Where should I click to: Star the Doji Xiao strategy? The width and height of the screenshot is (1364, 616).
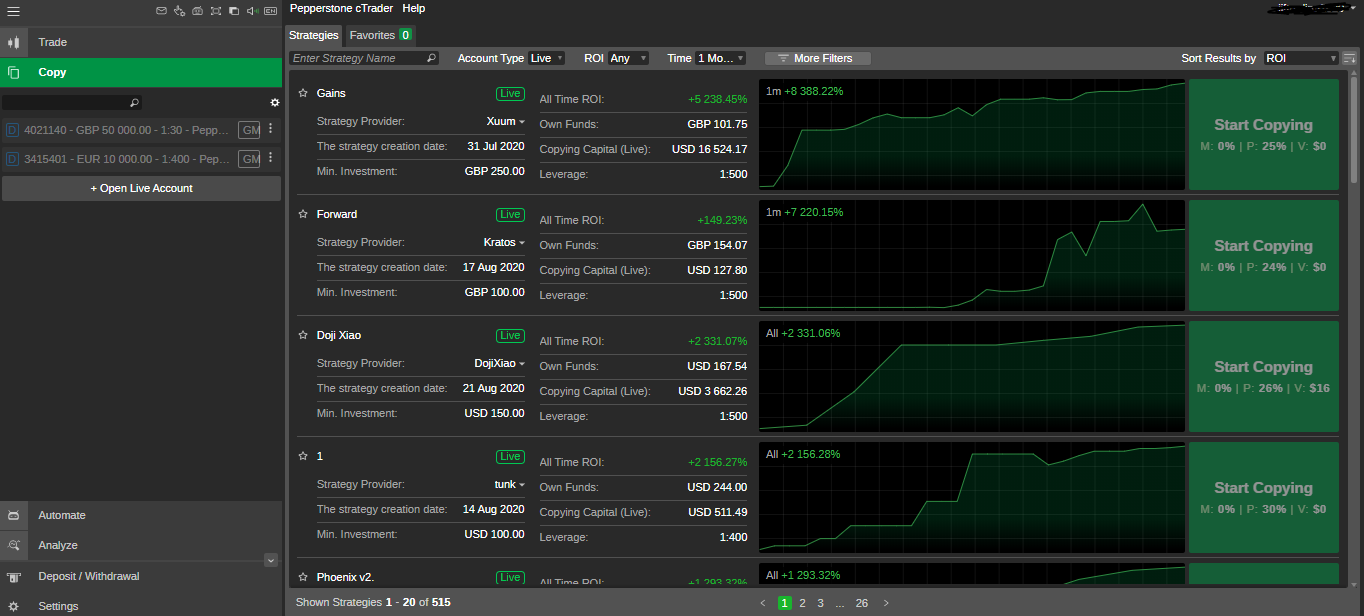[303, 335]
